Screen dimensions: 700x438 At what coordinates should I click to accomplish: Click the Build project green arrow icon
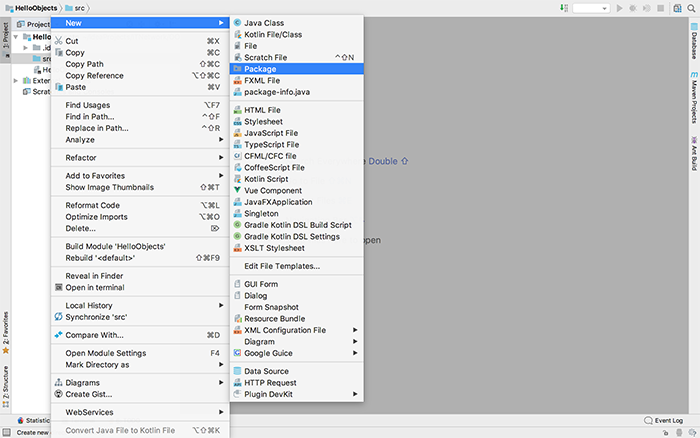[x=563, y=8]
